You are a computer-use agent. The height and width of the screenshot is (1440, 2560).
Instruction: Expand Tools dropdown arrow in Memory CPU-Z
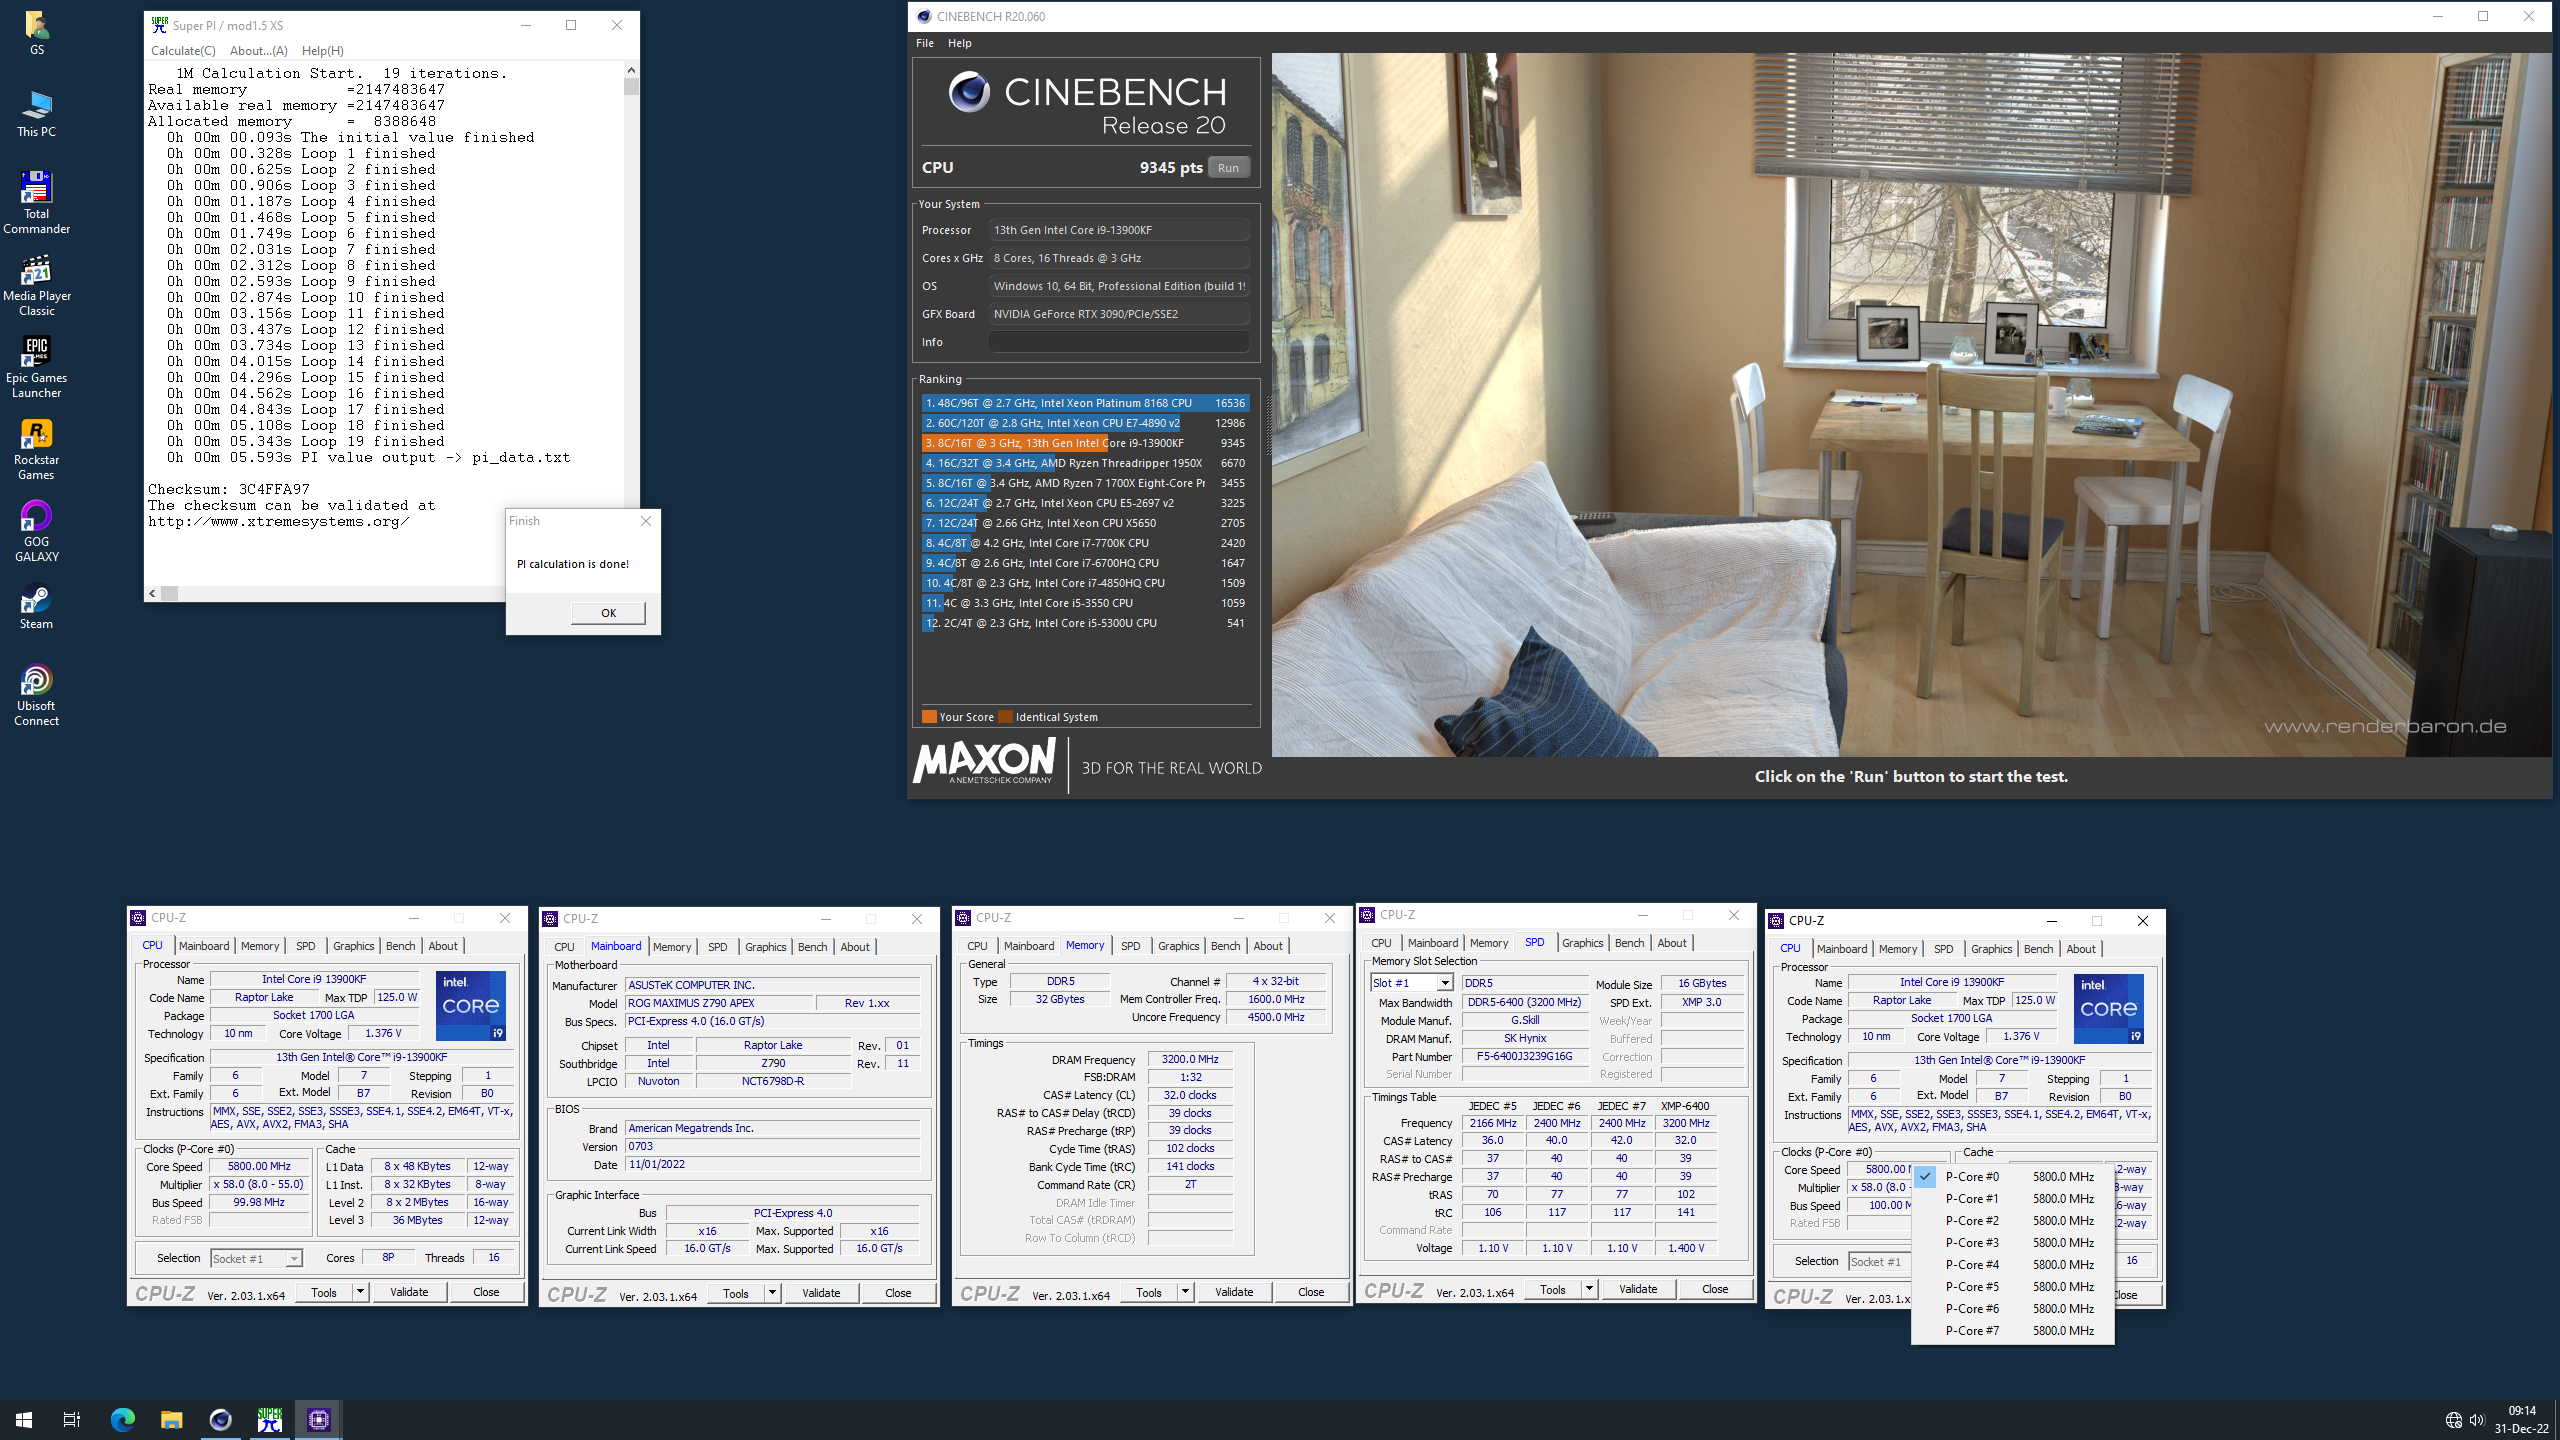coord(1185,1293)
